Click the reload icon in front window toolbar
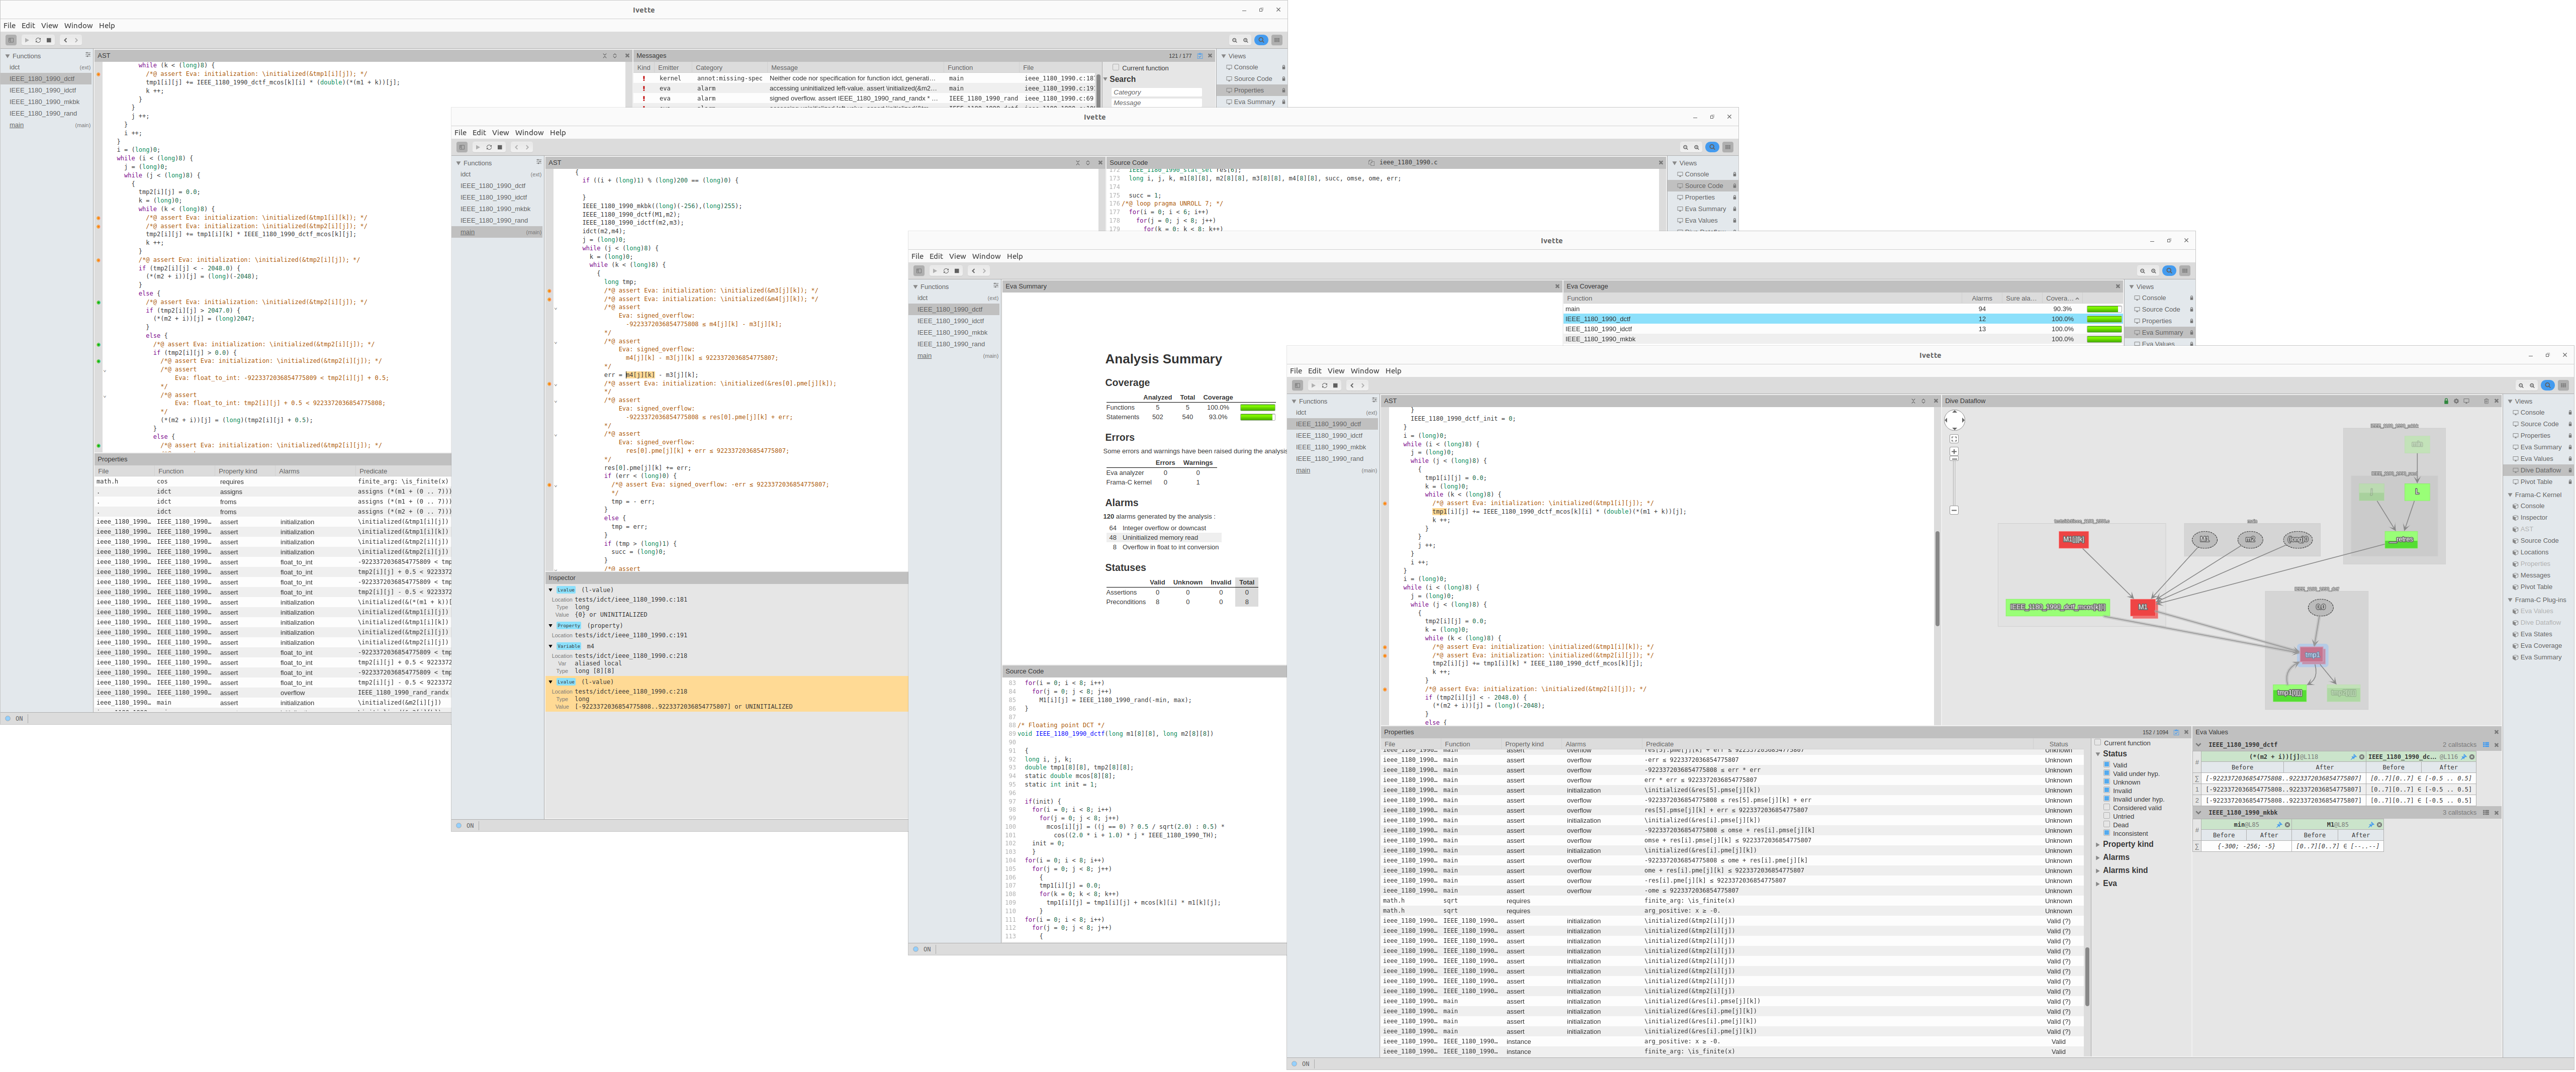 [1325, 385]
